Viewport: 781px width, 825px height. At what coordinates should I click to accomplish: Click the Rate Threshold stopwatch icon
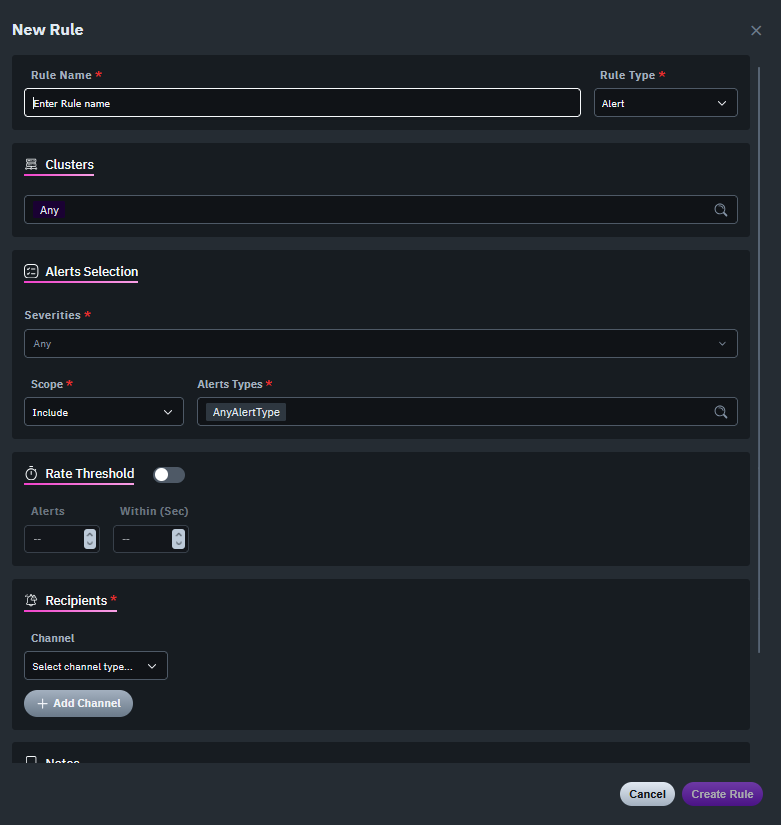[32, 474]
